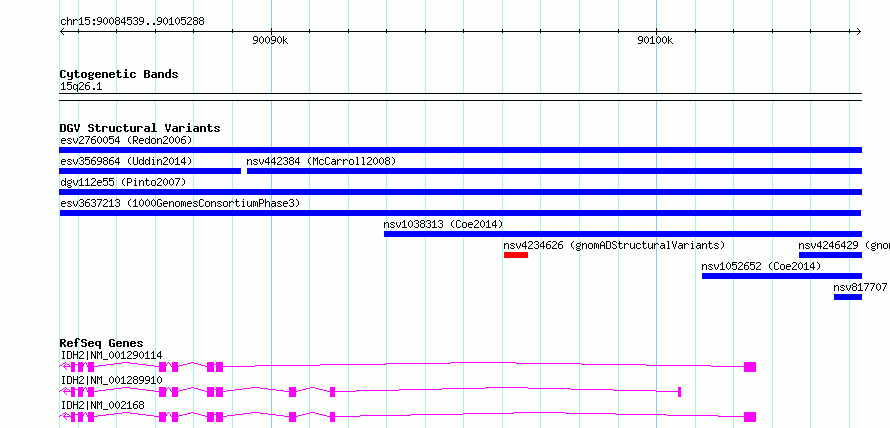Click the nsv817707 blue variant bar
This screenshot has width=890, height=428.
point(848,297)
